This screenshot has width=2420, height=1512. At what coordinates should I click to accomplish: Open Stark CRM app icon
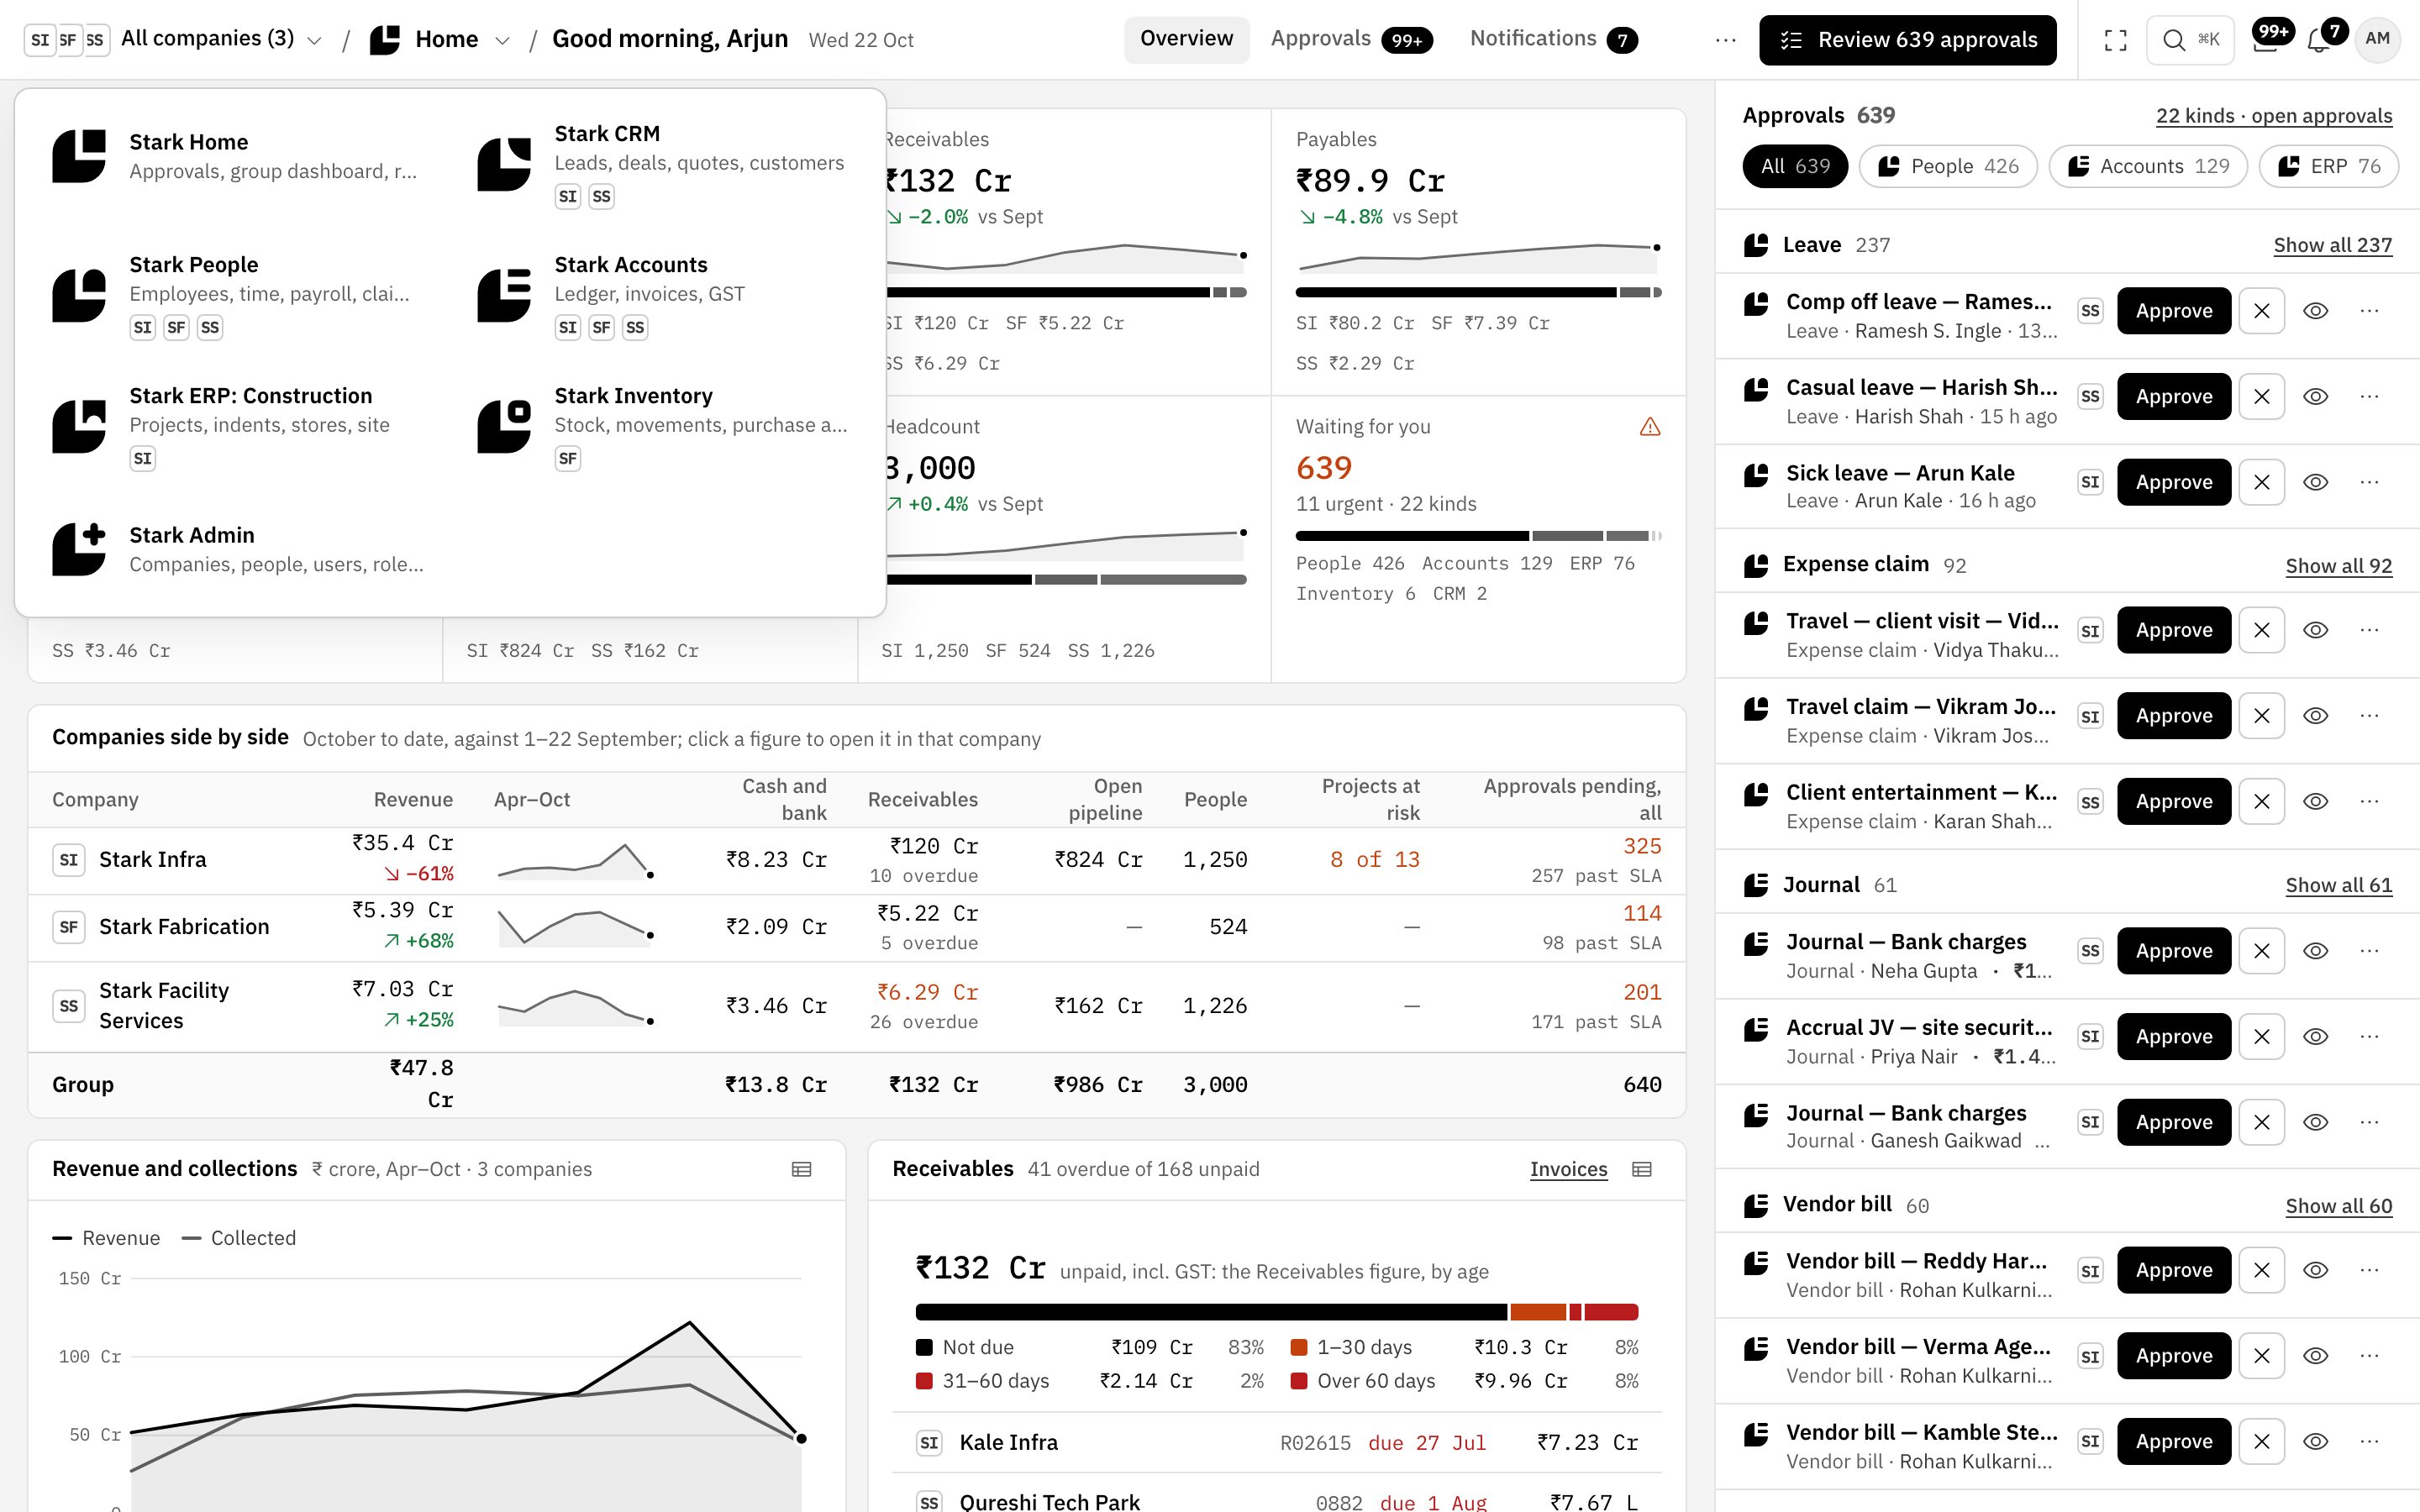tap(504, 164)
